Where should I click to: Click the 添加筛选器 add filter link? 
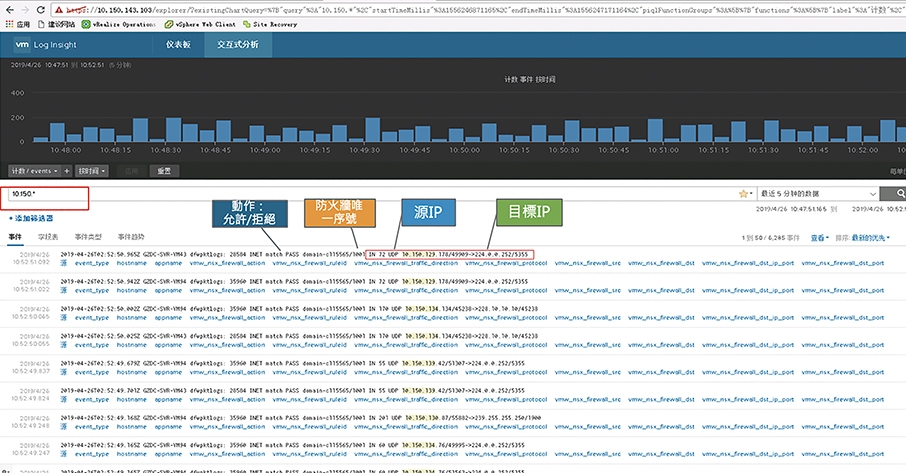(x=31, y=218)
